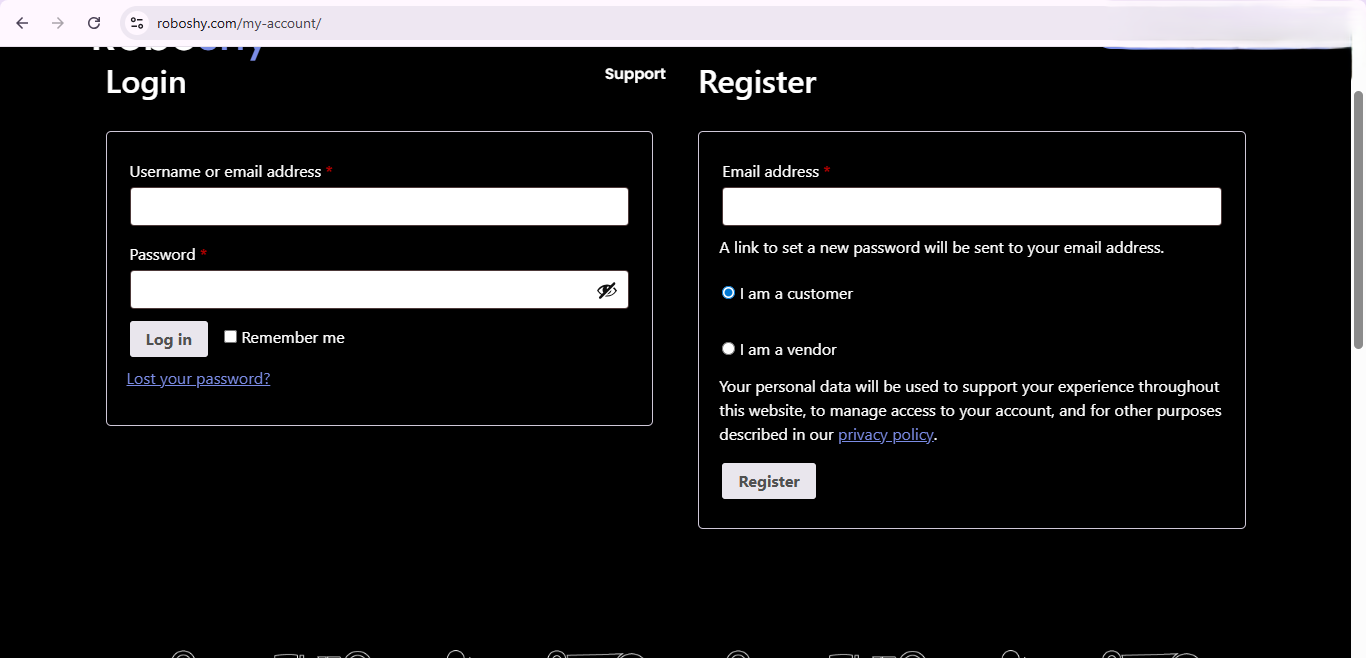Open the 'Lost your password?' link

198,378
